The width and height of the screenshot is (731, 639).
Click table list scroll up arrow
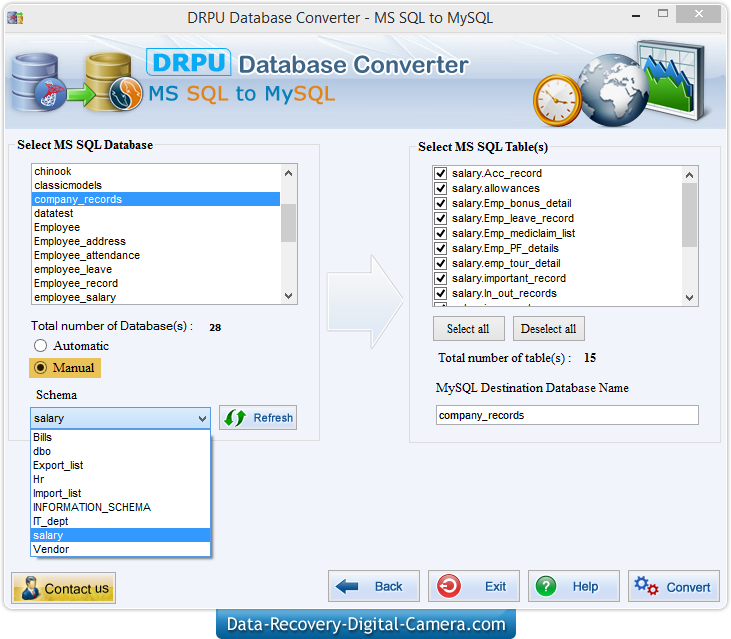pos(690,175)
